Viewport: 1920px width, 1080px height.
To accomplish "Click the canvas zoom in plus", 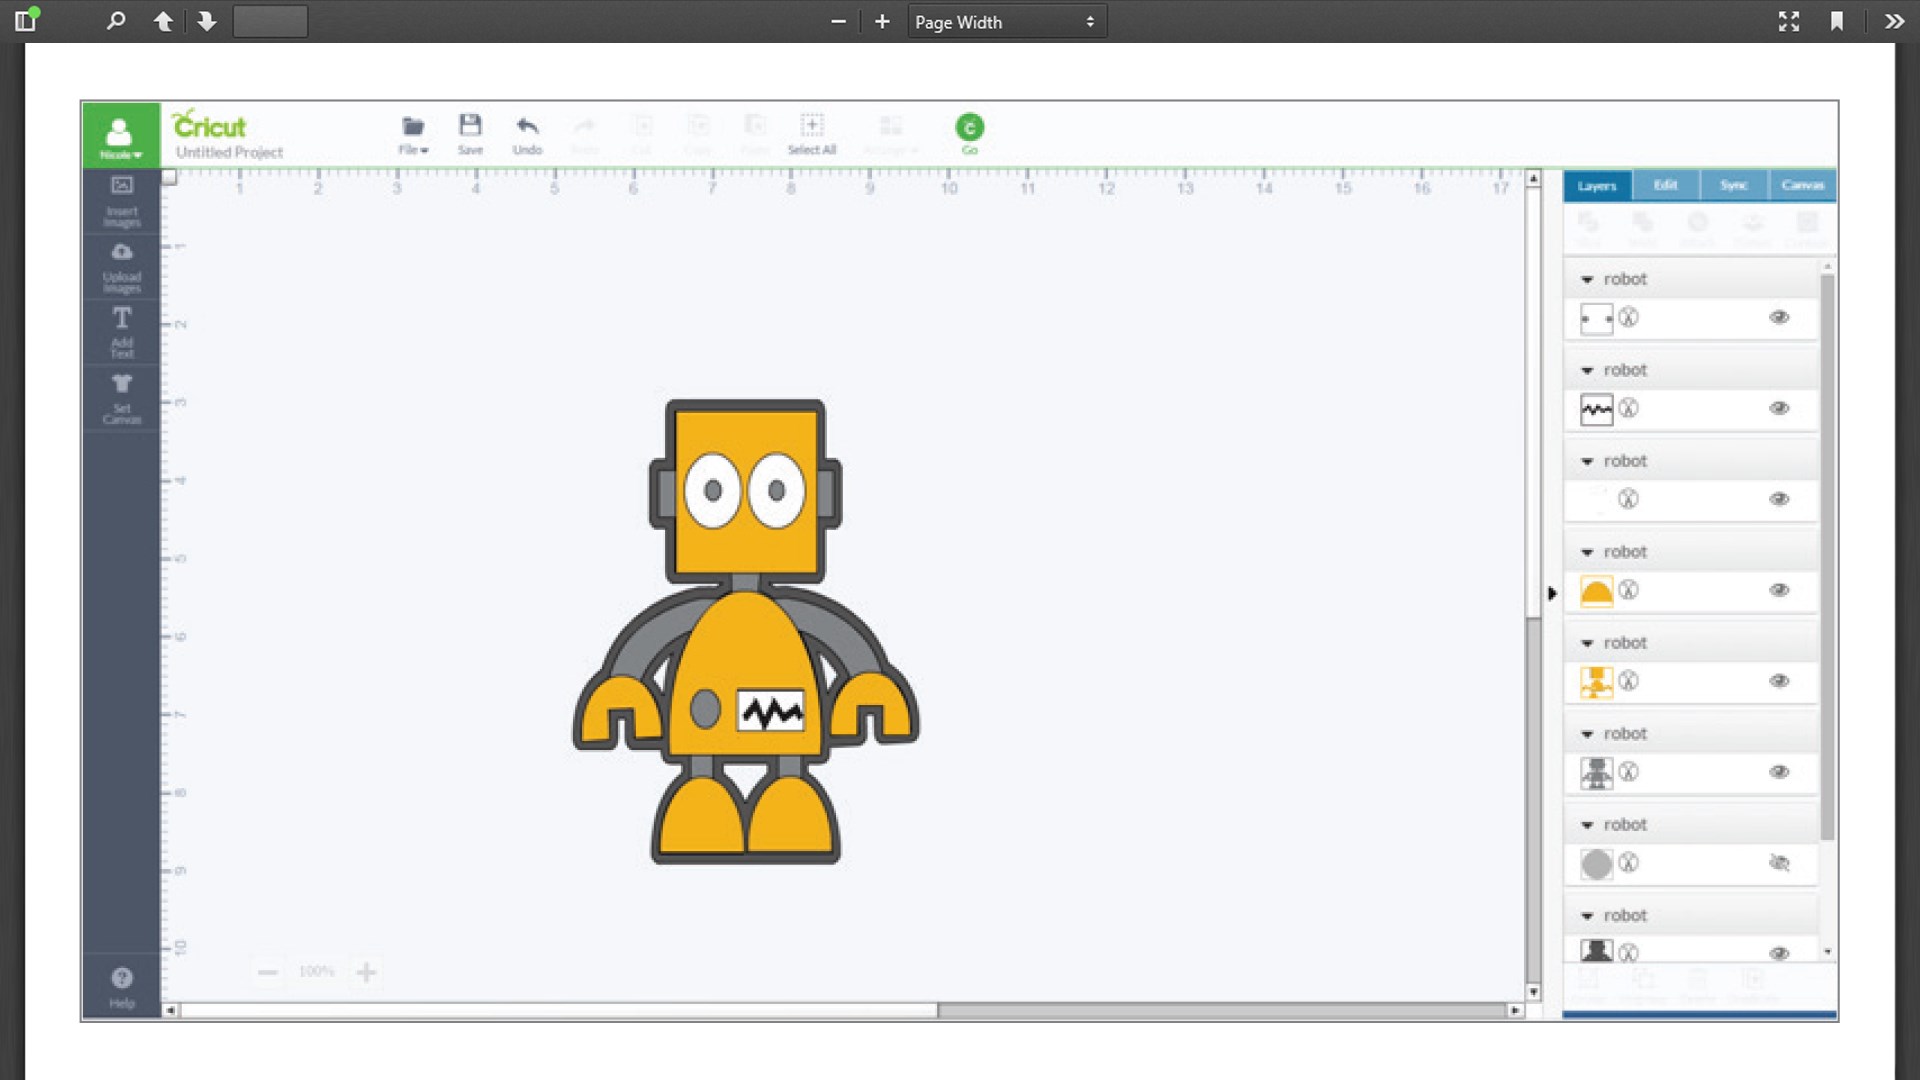I will pyautogui.click(x=366, y=972).
